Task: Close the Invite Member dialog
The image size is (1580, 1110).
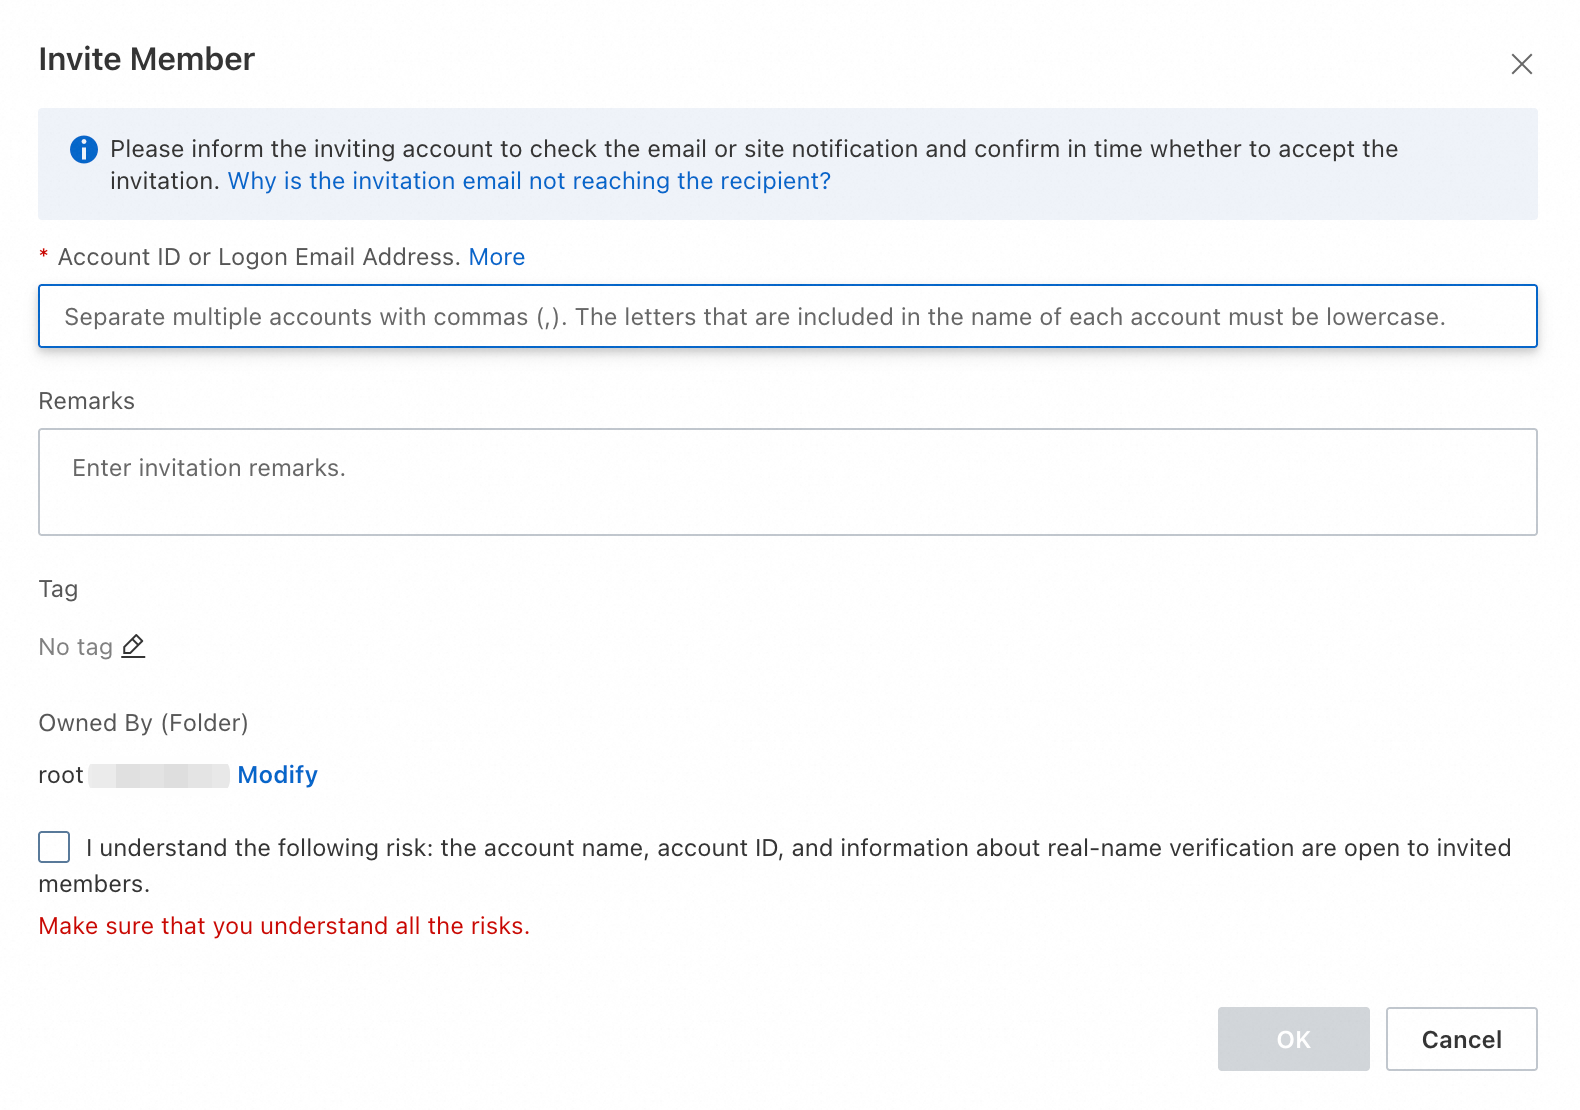Action: coord(1521,64)
